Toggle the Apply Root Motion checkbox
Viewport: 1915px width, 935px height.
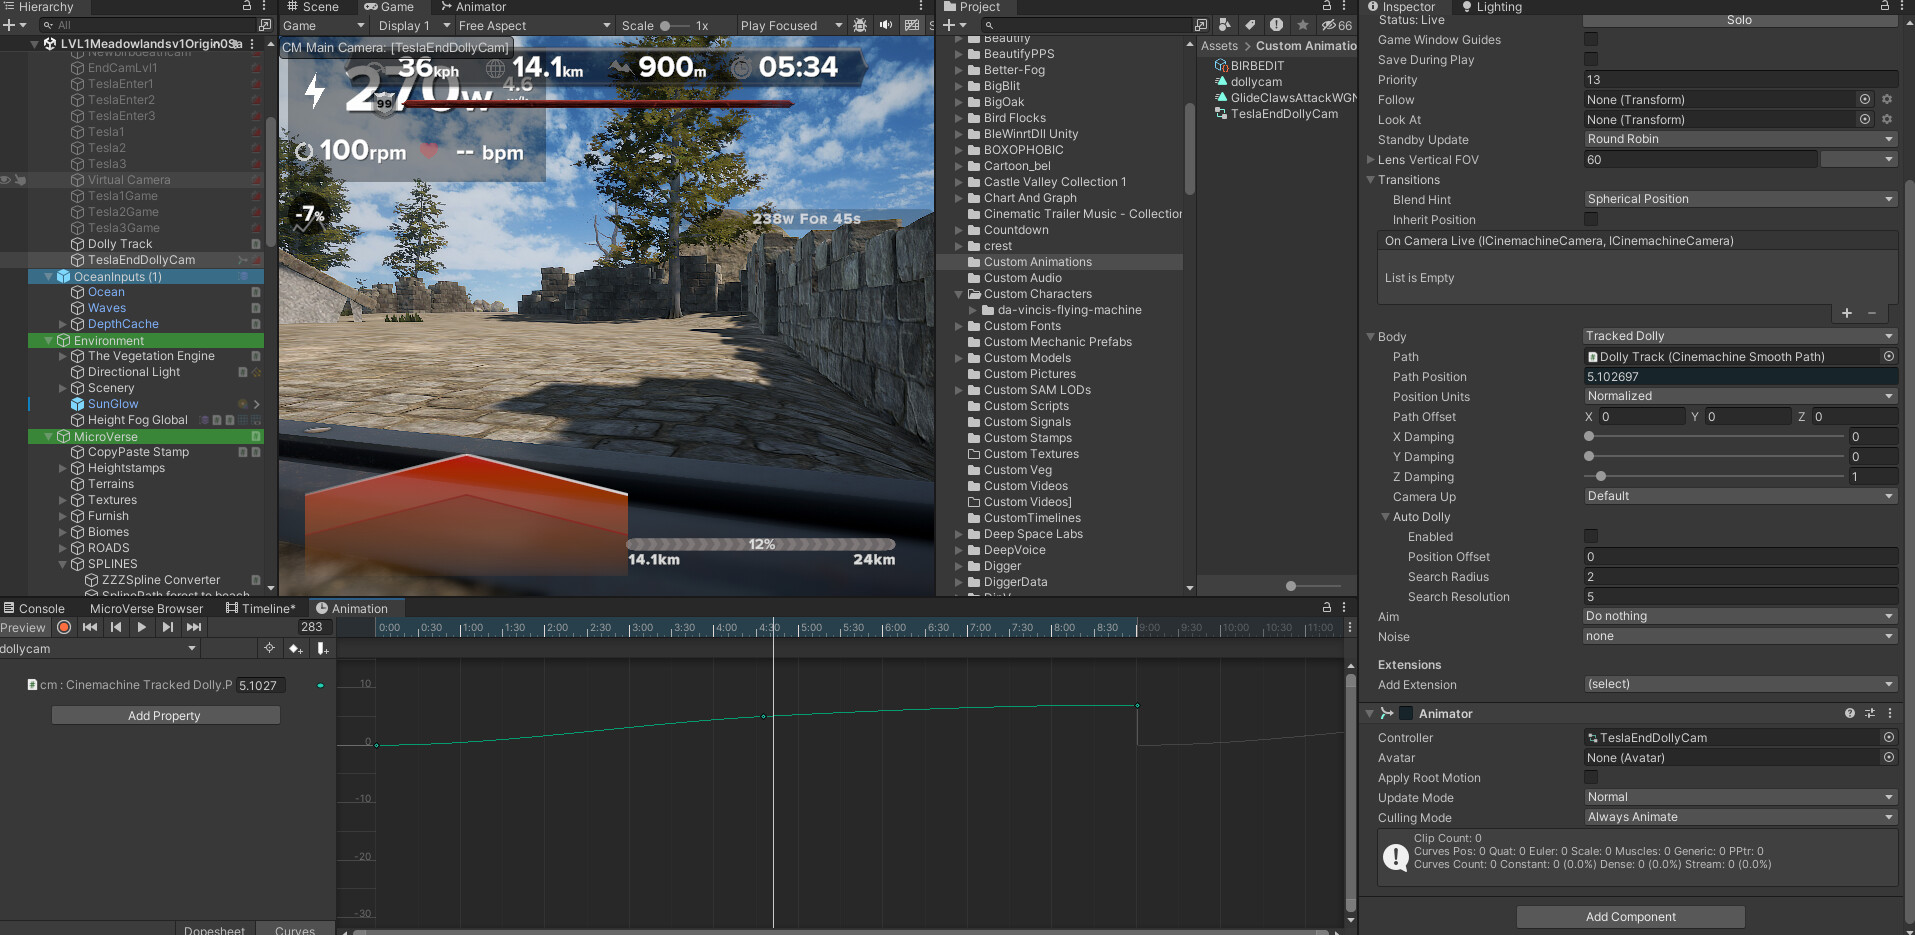tap(1590, 778)
